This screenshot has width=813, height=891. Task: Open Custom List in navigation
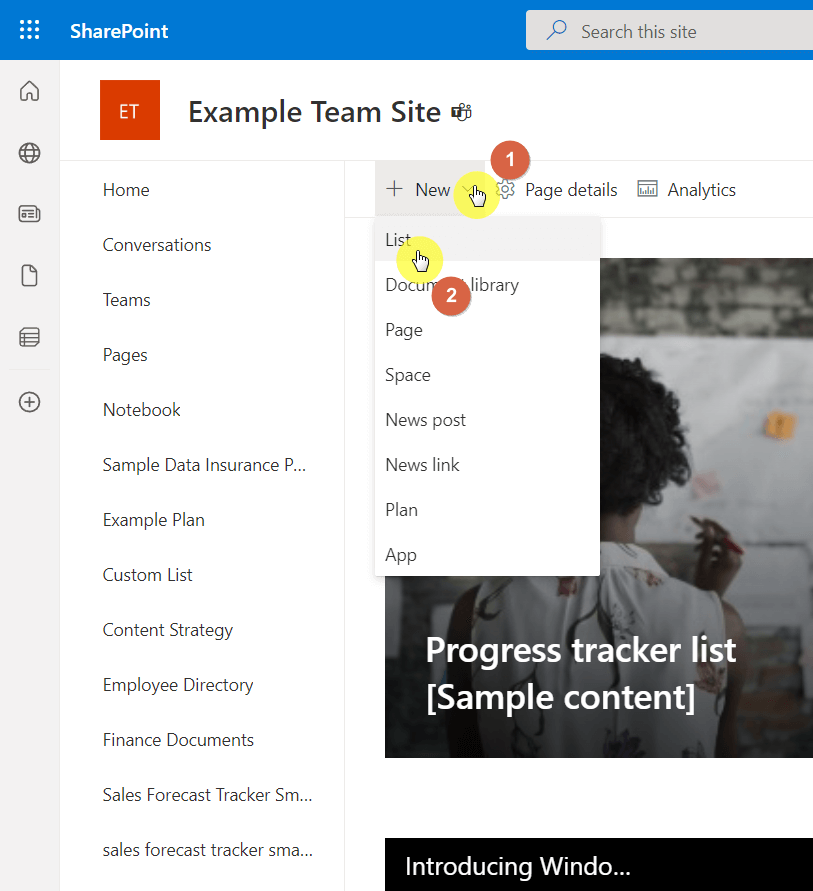tap(147, 575)
